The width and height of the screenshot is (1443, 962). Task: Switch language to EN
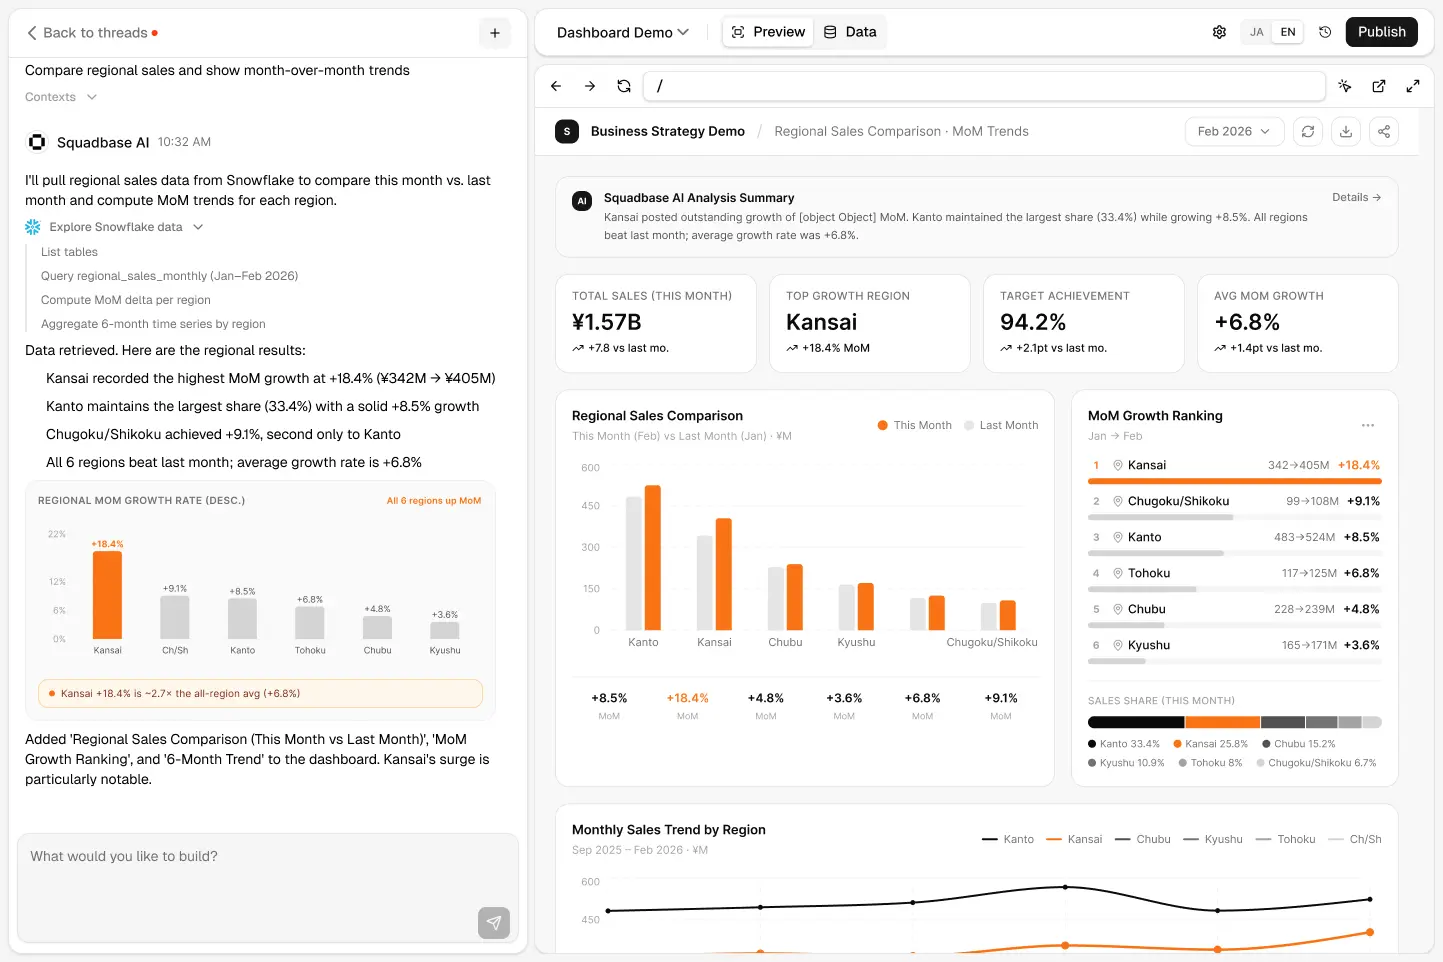1288,32
